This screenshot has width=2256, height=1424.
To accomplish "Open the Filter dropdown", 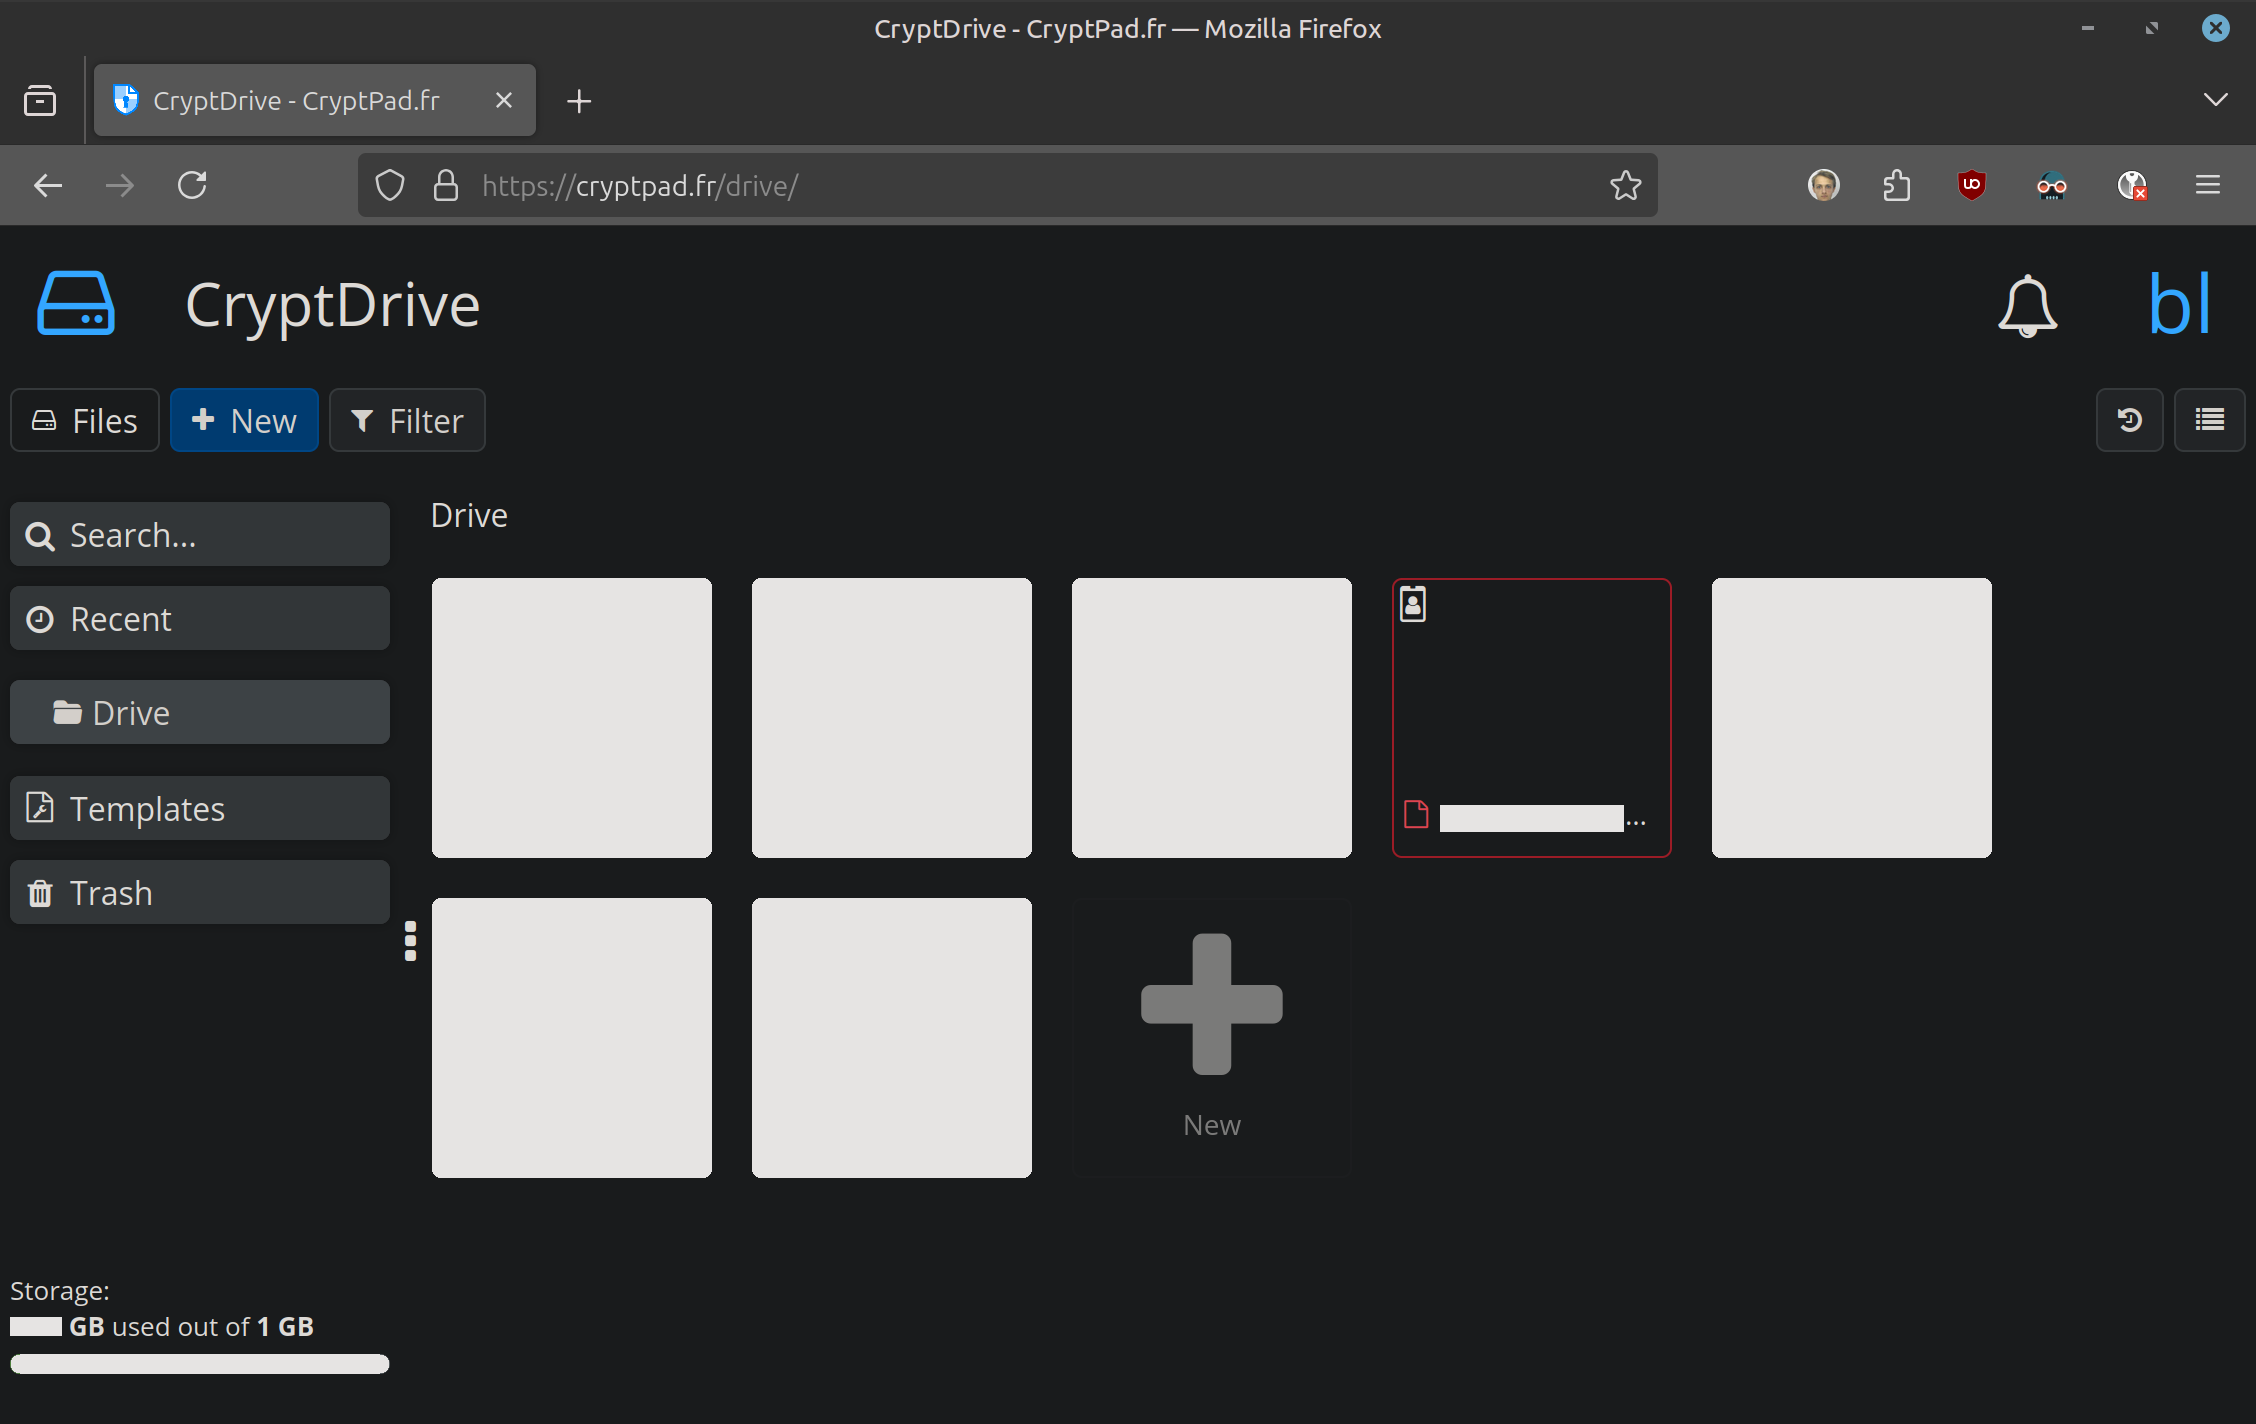I will [x=407, y=420].
